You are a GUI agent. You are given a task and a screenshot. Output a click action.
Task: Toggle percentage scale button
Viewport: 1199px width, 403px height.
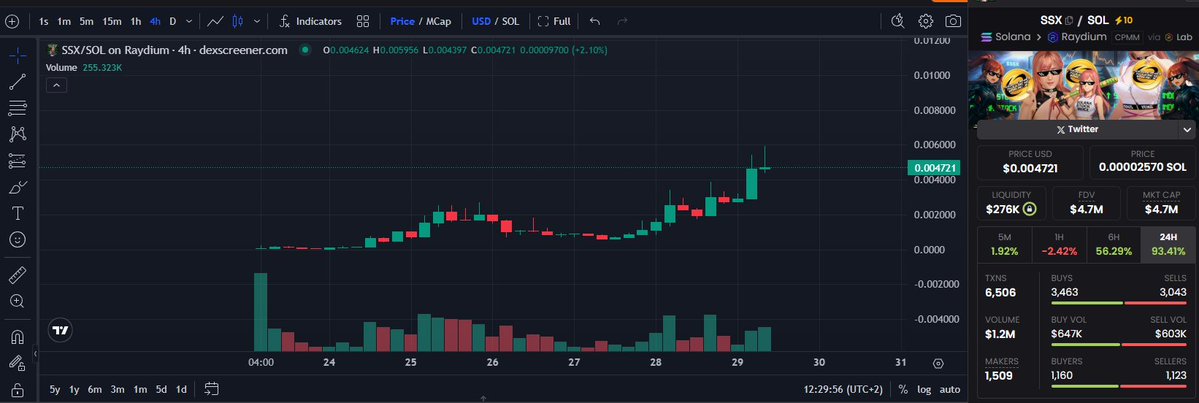click(903, 389)
